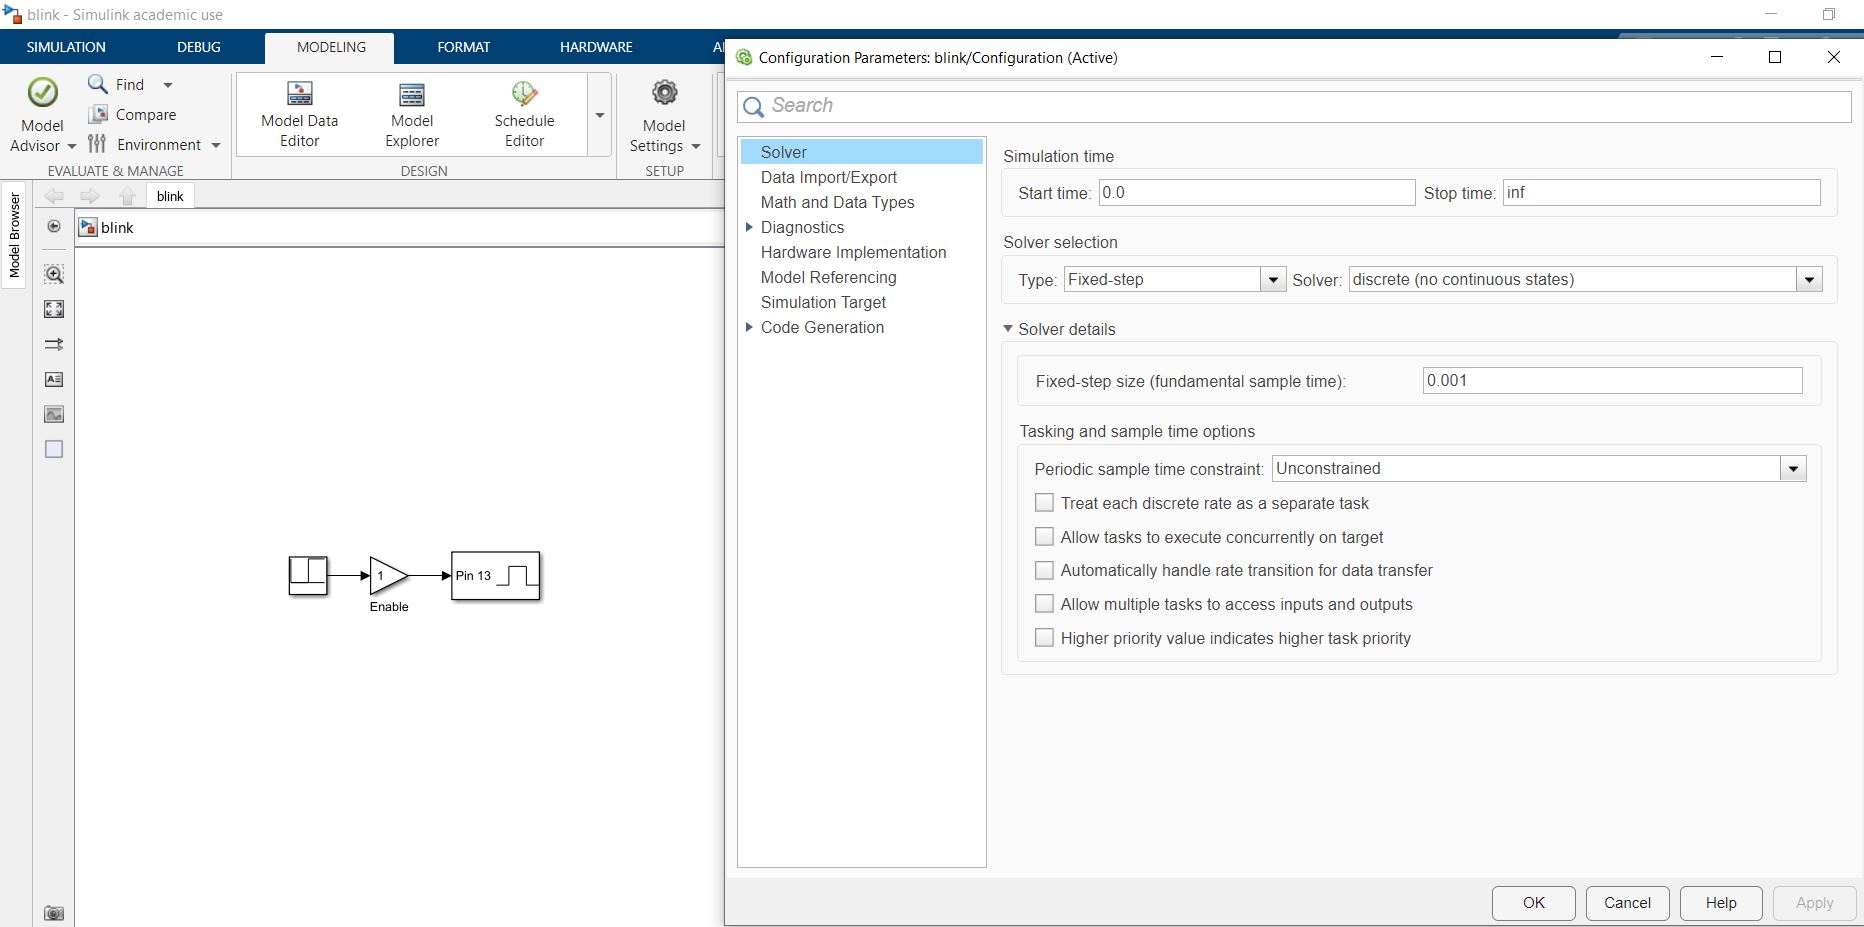Focus the Start time field

click(x=1257, y=193)
